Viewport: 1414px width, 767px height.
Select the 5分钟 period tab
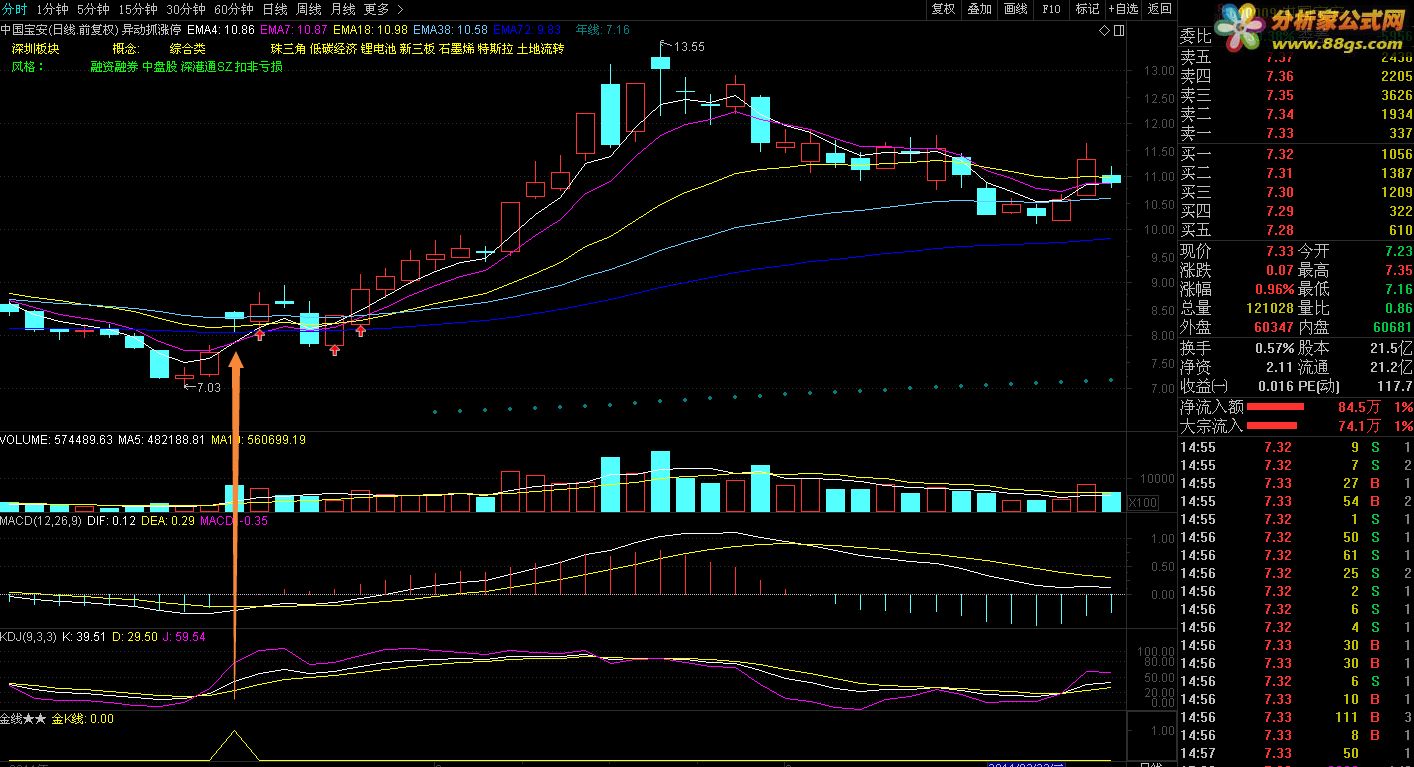coord(93,9)
